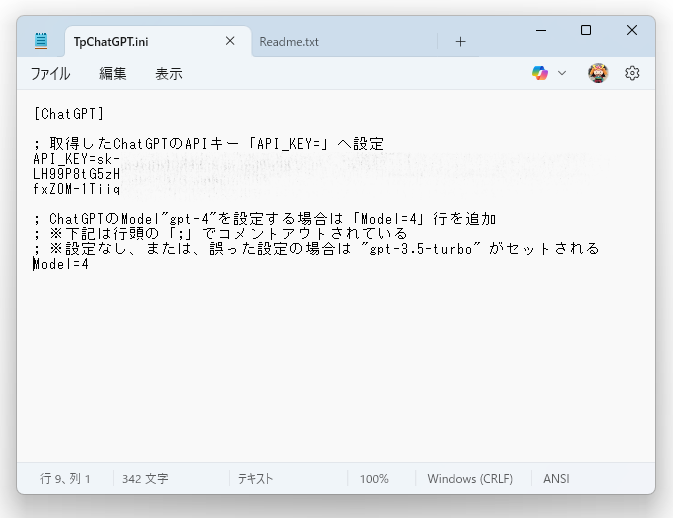The height and width of the screenshot is (518, 673).
Task: Click the Copilot icon
Action: [x=540, y=73]
